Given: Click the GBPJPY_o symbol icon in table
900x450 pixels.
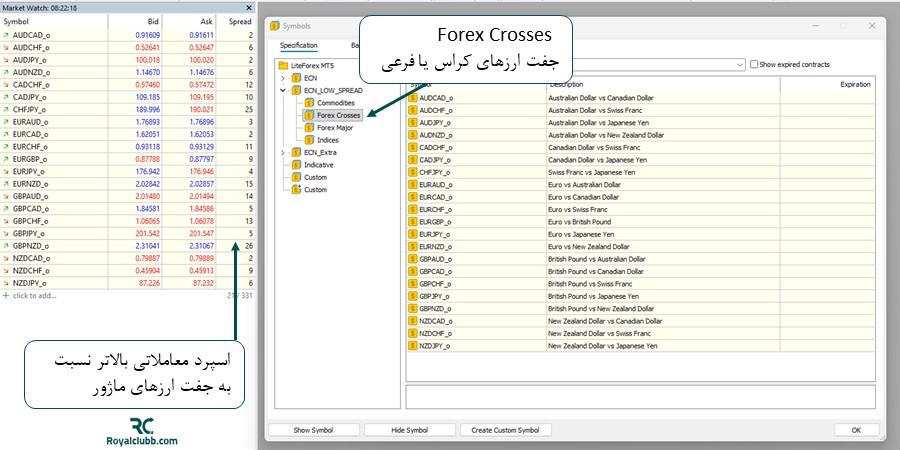Looking at the screenshot, I should tap(413, 296).
